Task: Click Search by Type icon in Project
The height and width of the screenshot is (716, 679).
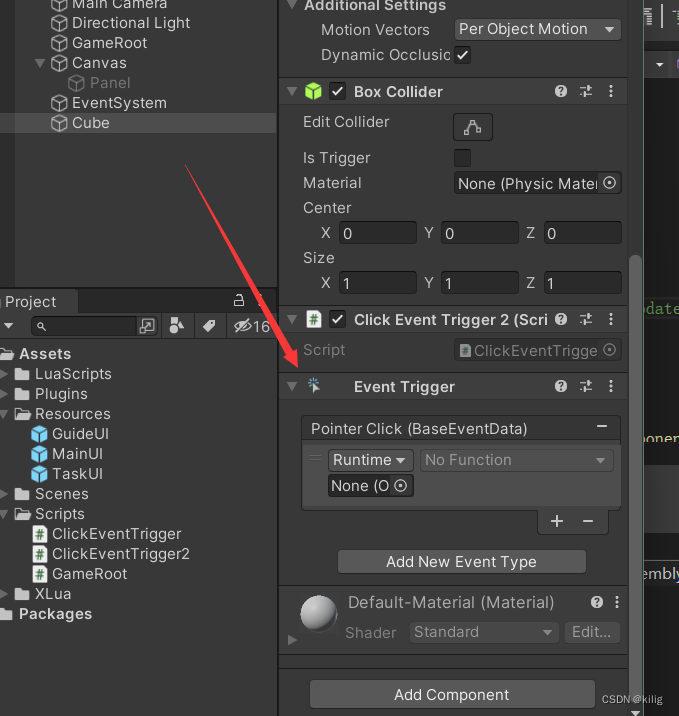Action: pyautogui.click(x=176, y=326)
